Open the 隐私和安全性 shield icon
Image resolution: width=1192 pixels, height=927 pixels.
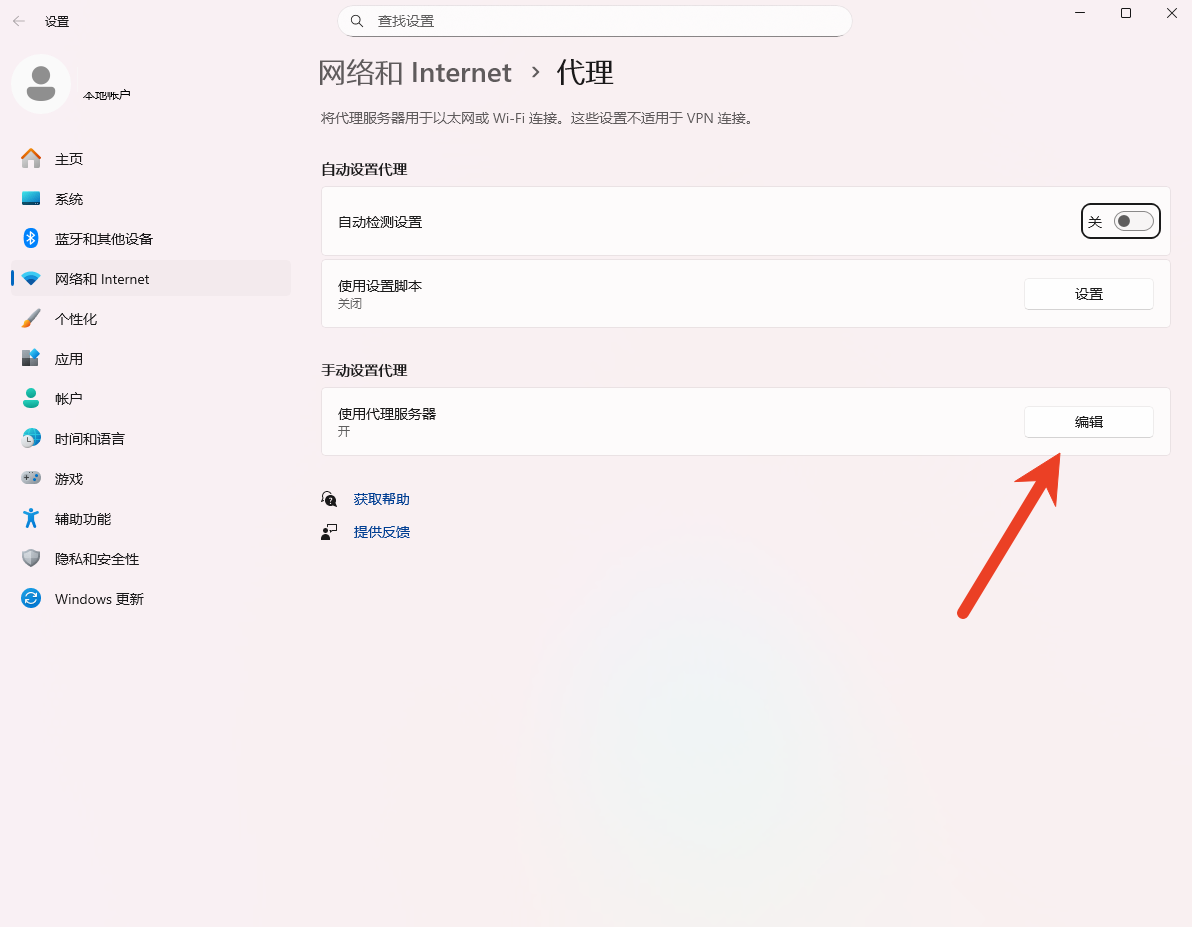click(31, 559)
